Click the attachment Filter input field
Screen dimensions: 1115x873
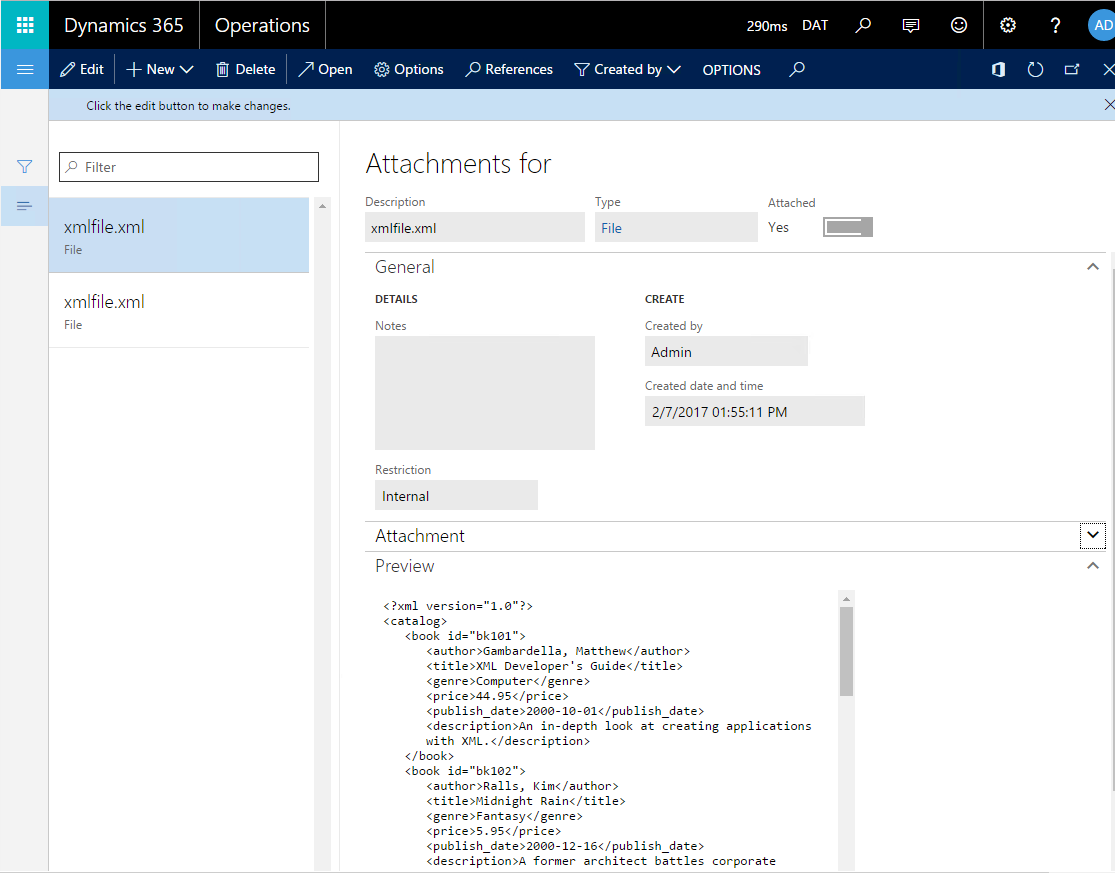point(190,167)
